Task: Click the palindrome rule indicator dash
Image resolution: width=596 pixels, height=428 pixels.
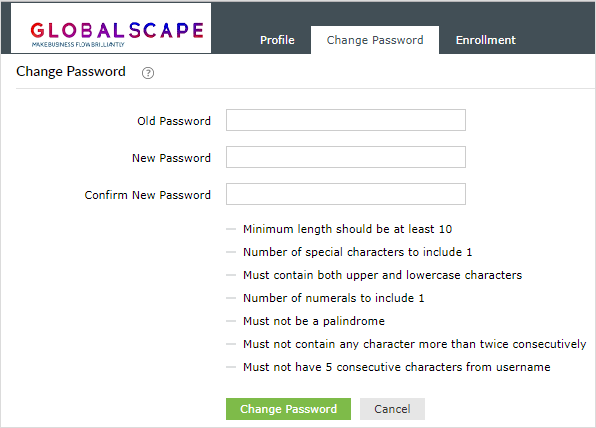Action: (231, 321)
